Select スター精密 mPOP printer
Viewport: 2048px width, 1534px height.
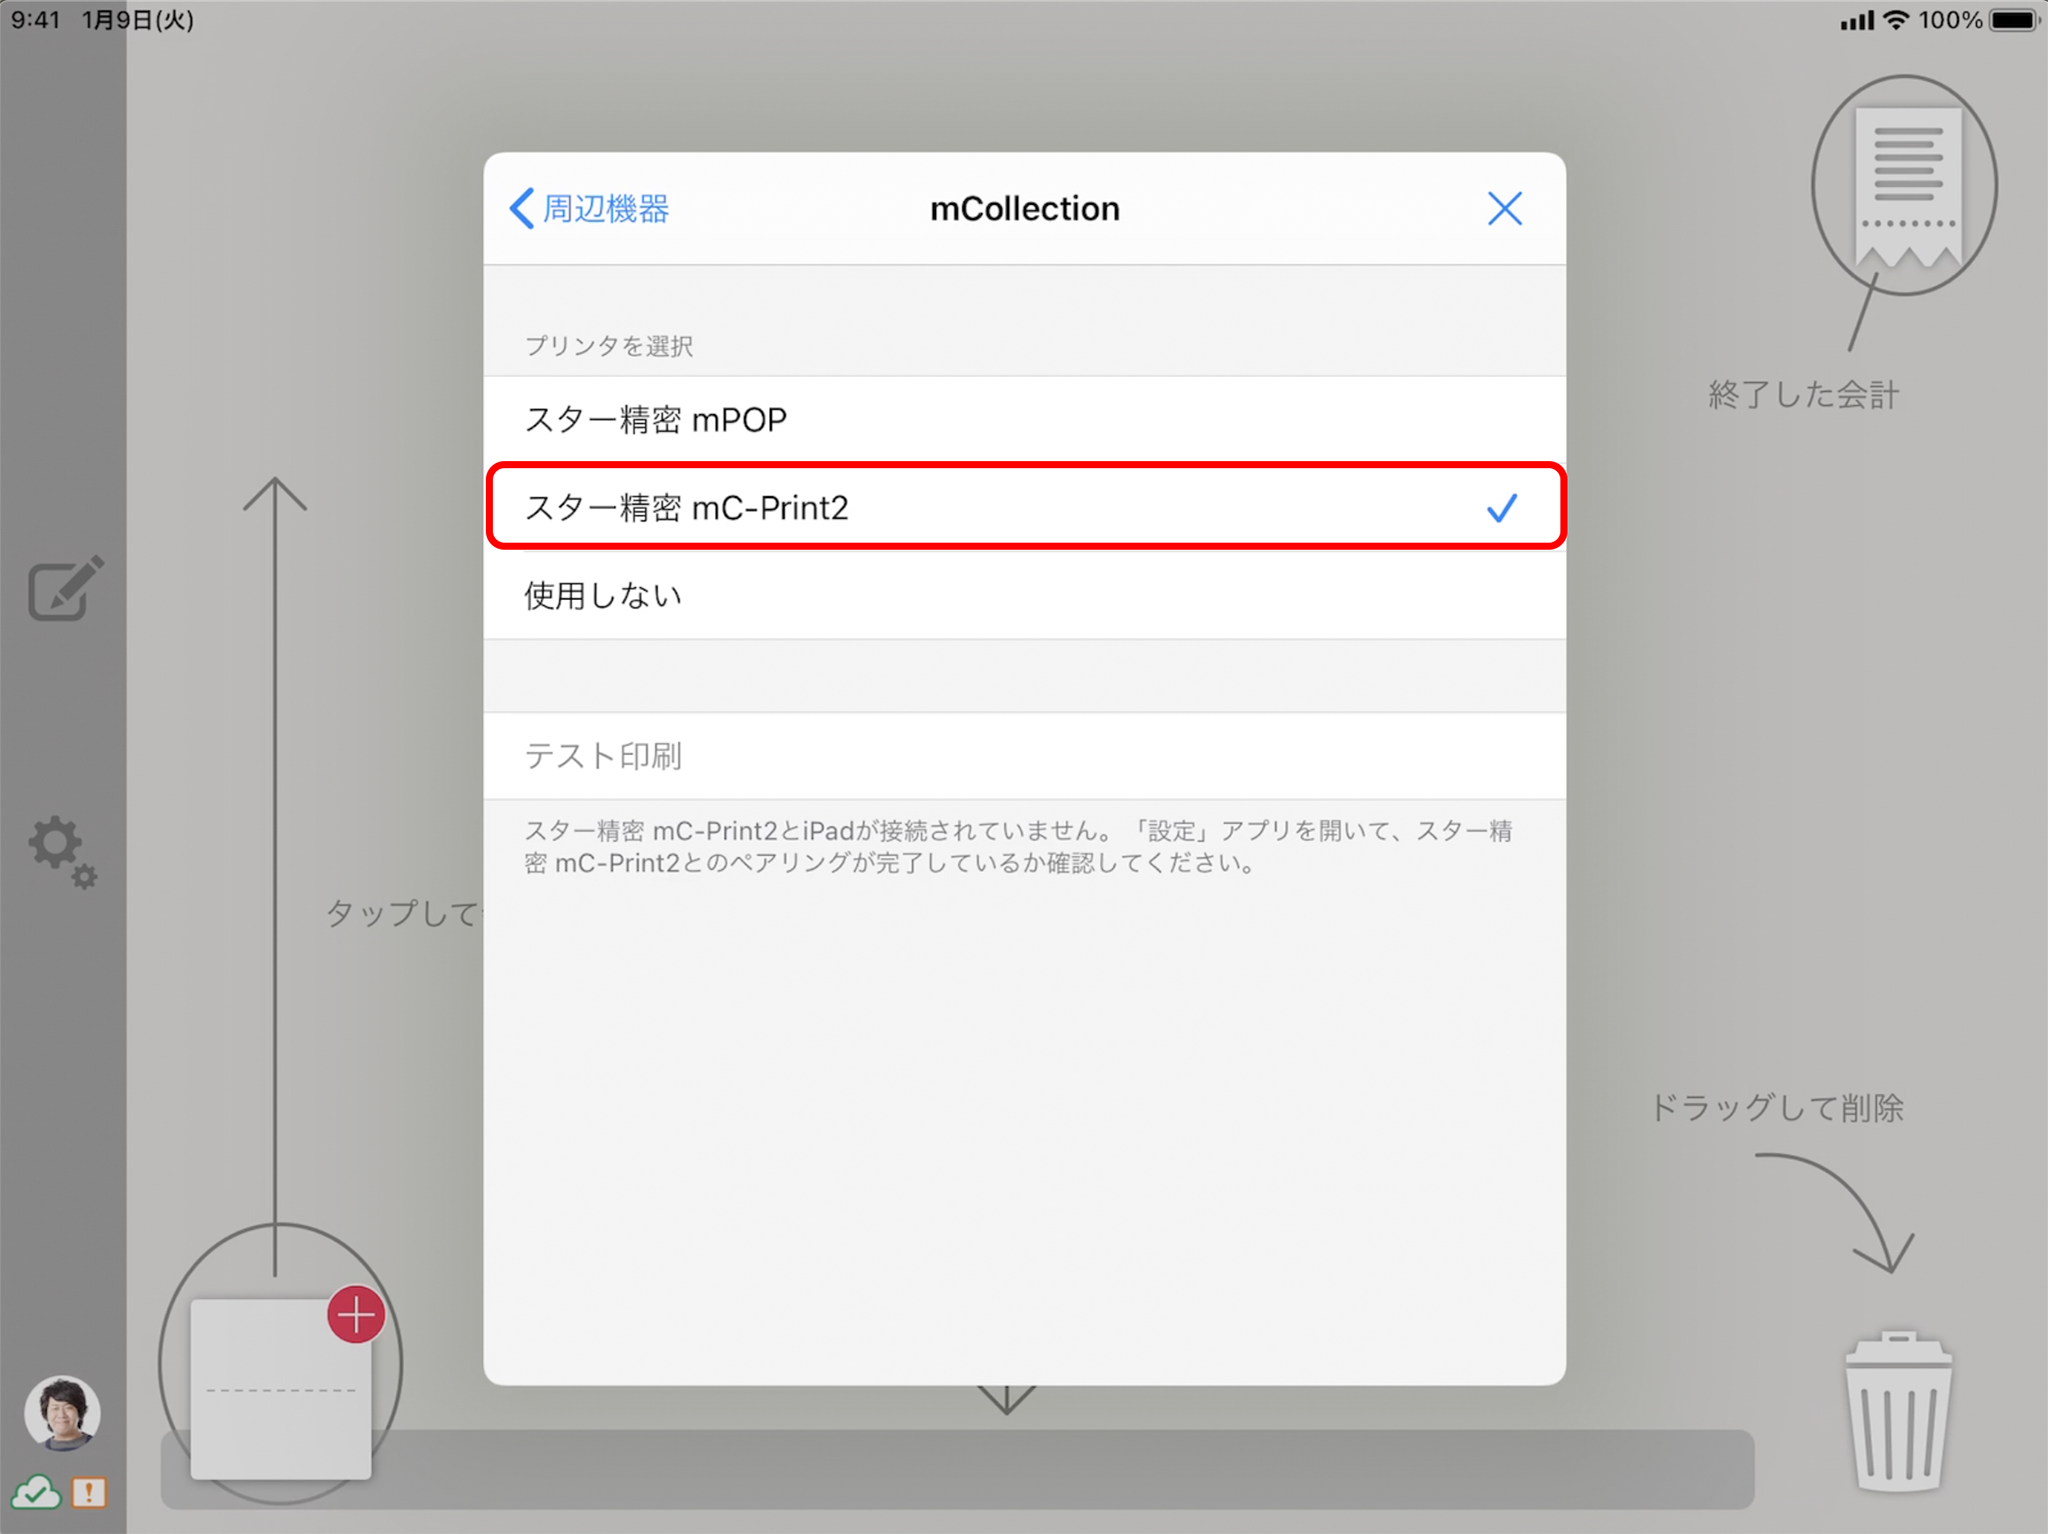(1024, 419)
